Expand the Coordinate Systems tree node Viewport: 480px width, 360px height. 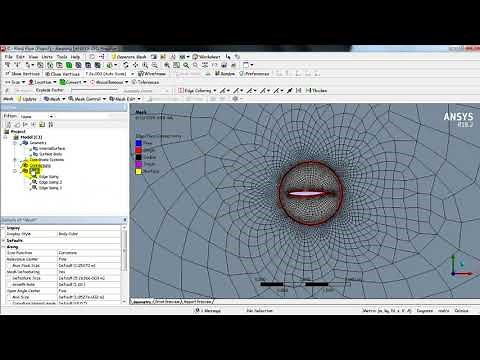[15, 160]
